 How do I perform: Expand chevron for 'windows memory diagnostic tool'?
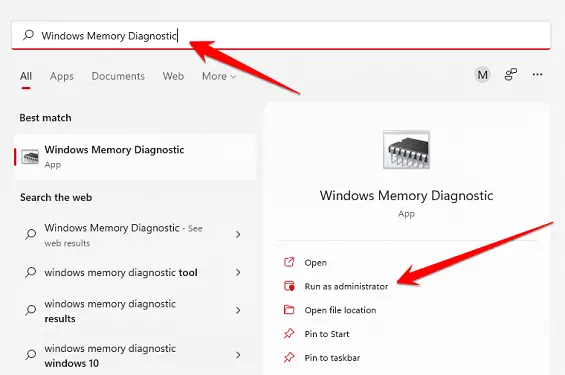coord(238,272)
